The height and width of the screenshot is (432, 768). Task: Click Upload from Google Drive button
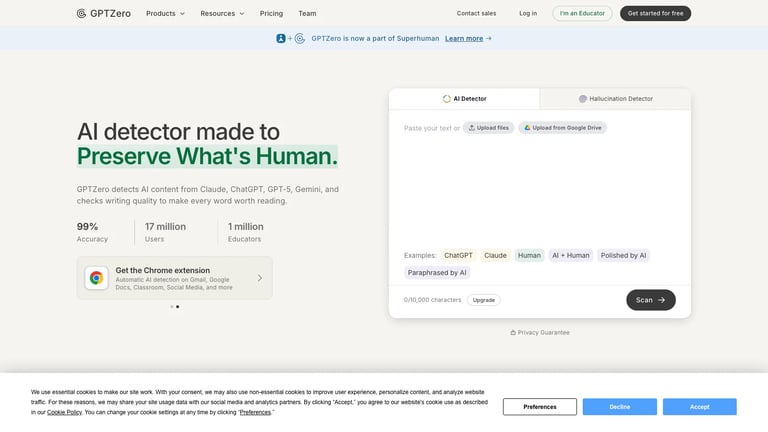pyautogui.click(x=563, y=128)
